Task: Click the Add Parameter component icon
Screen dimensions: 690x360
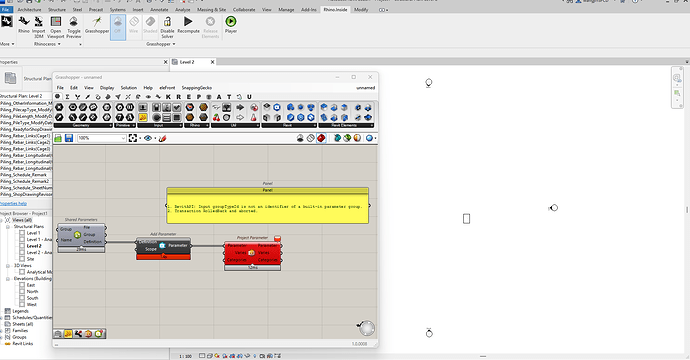Action: (162, 246)
